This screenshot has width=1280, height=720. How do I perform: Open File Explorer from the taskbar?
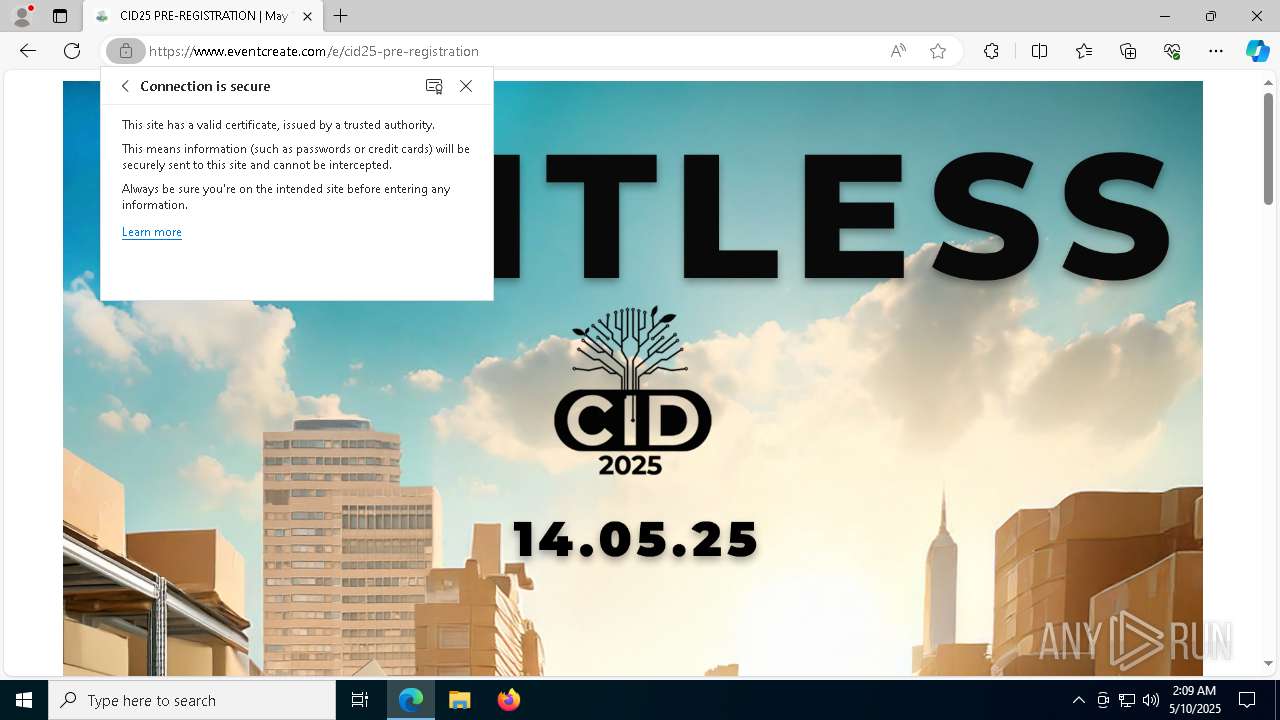point(459,700)
